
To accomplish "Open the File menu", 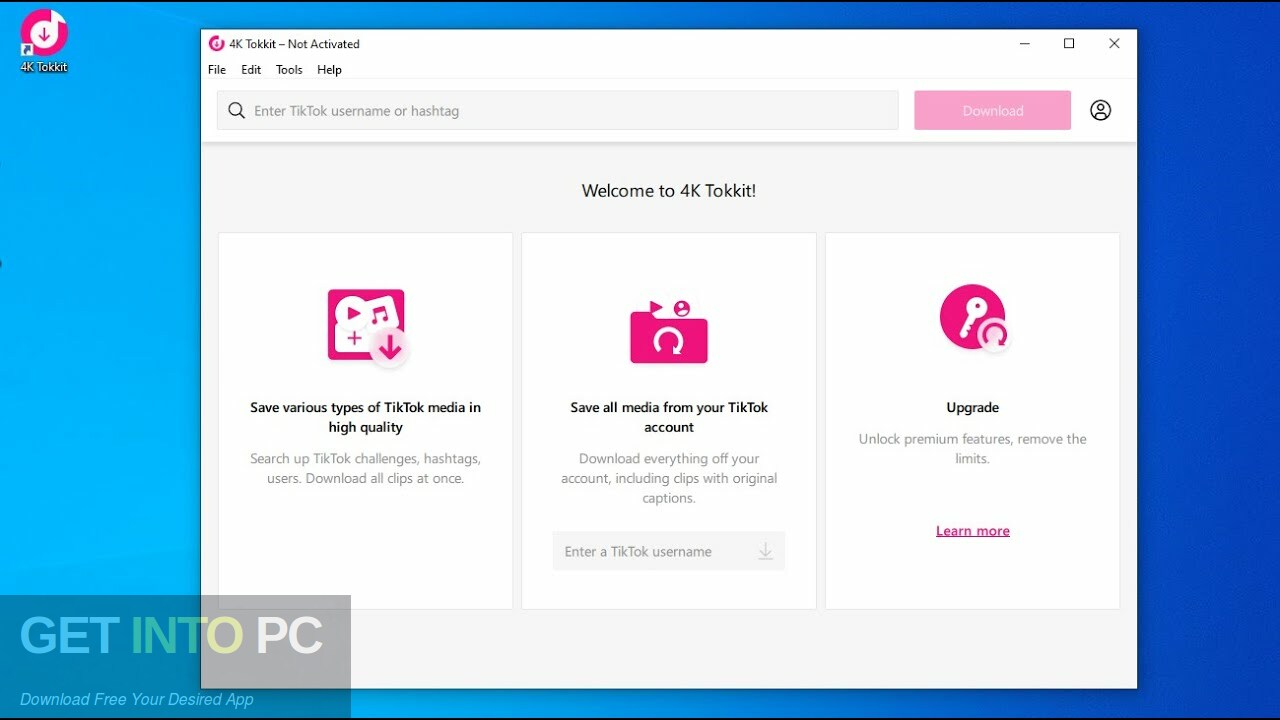I will click(x=217, y=70).
